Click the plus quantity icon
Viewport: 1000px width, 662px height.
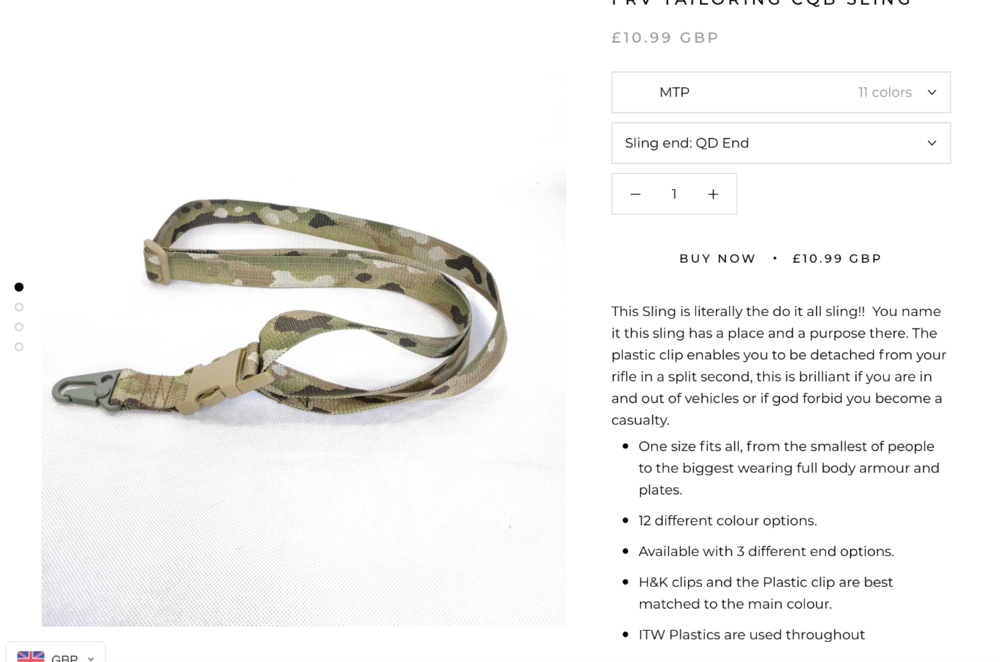click(x=713, y=194)
